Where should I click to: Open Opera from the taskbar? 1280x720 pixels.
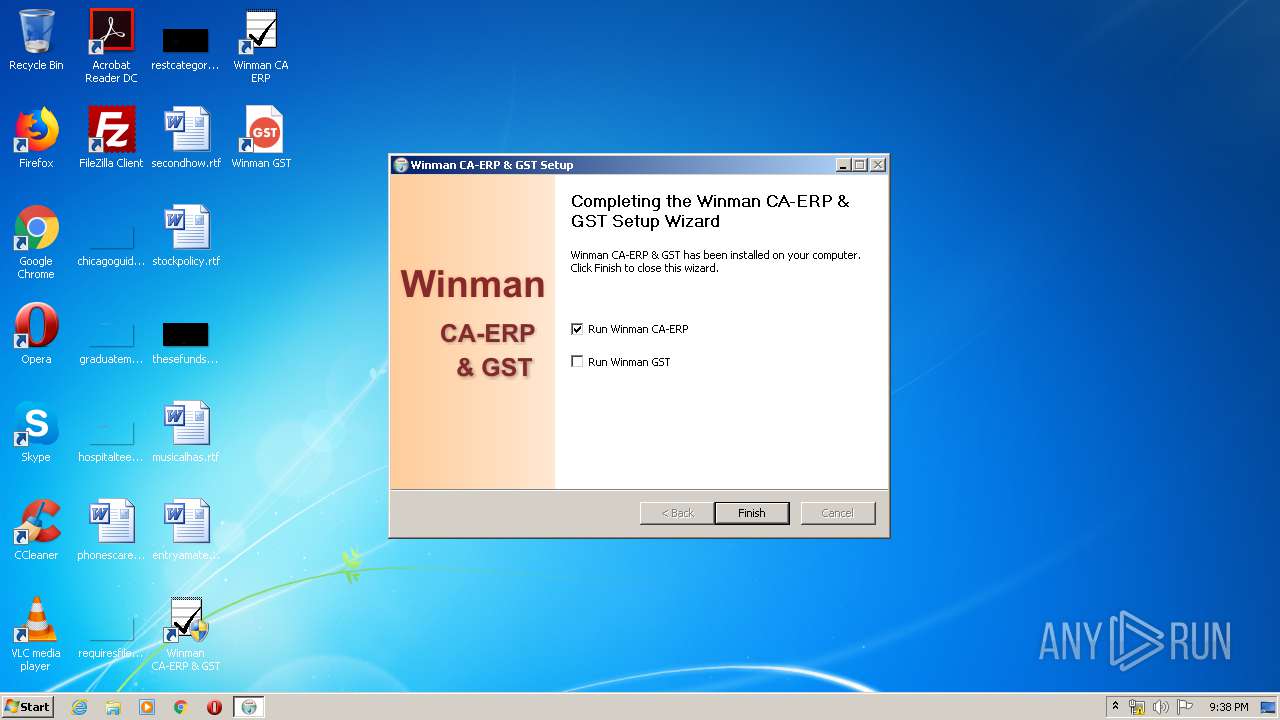coord(214,707)
